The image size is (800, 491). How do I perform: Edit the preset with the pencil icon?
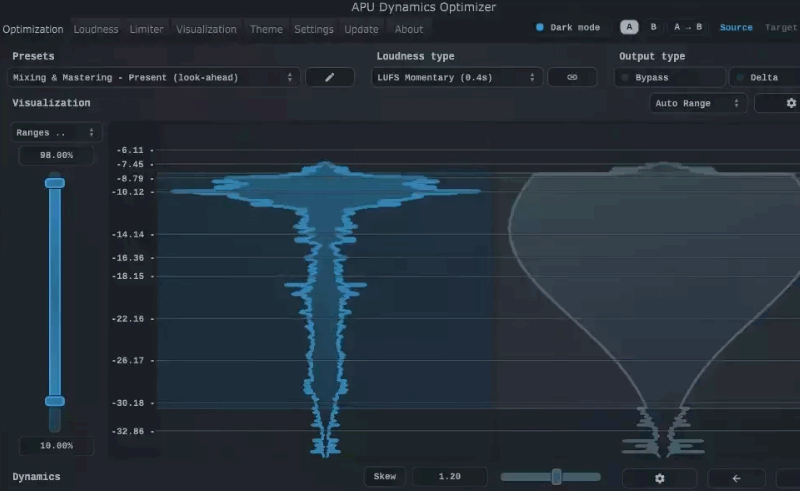pos(330,77)
